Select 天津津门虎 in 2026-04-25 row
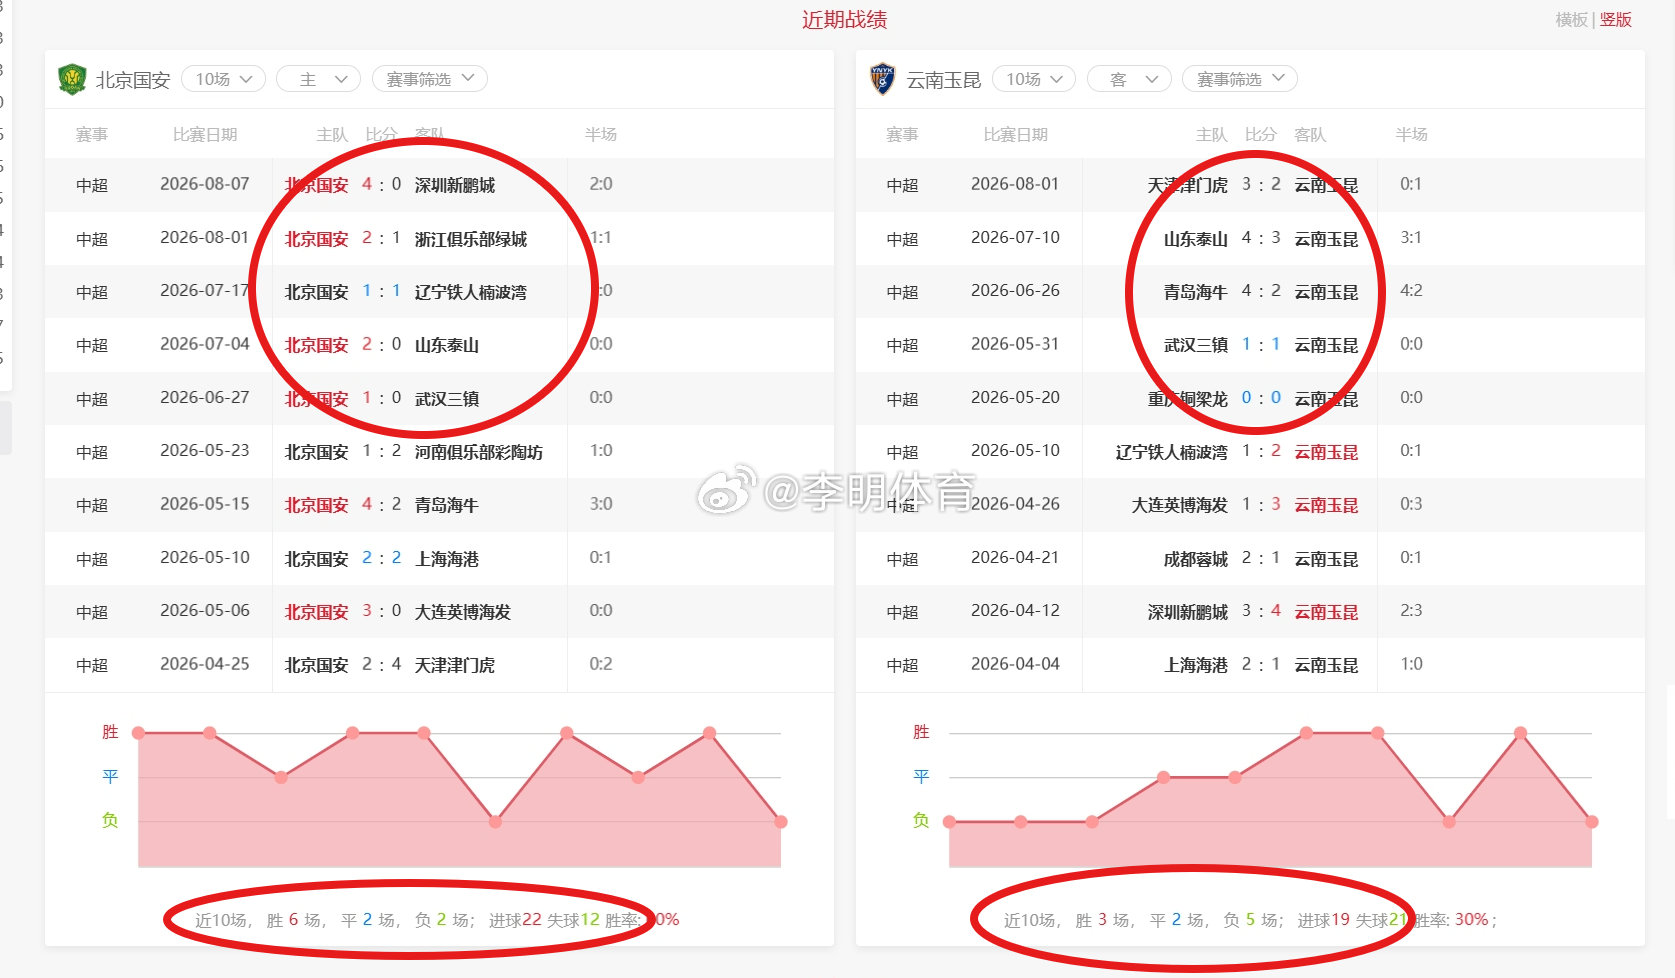1675x978 pixels. 455,665
